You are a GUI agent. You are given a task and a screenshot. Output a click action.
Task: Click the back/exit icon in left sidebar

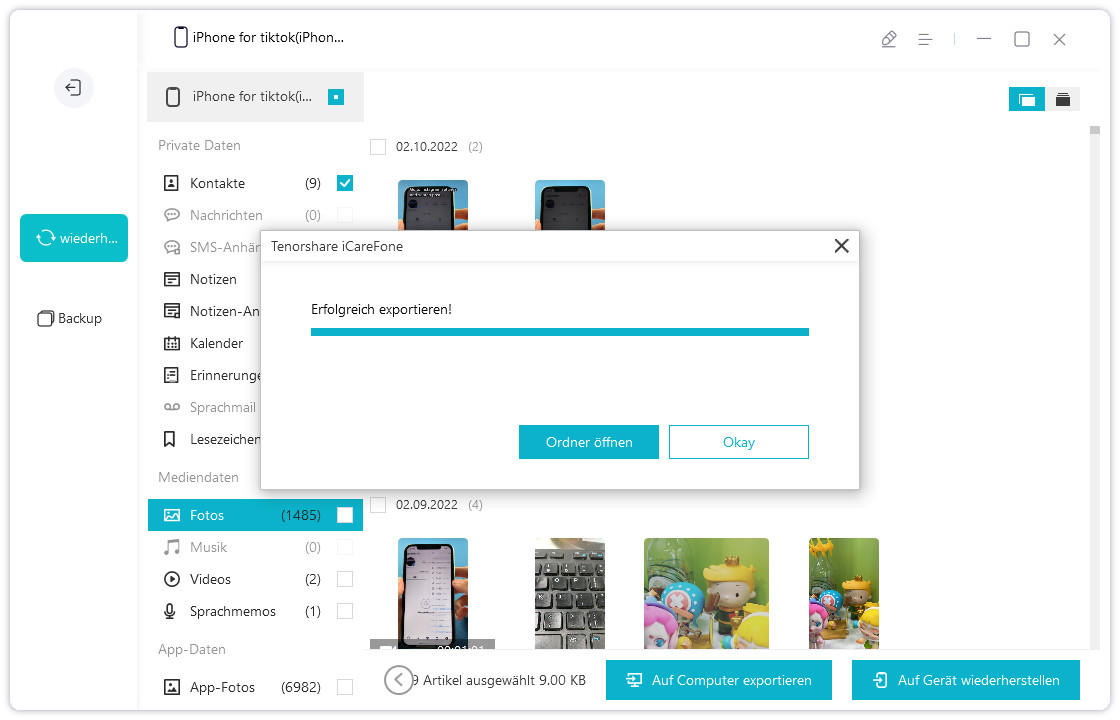click(73, 88)
